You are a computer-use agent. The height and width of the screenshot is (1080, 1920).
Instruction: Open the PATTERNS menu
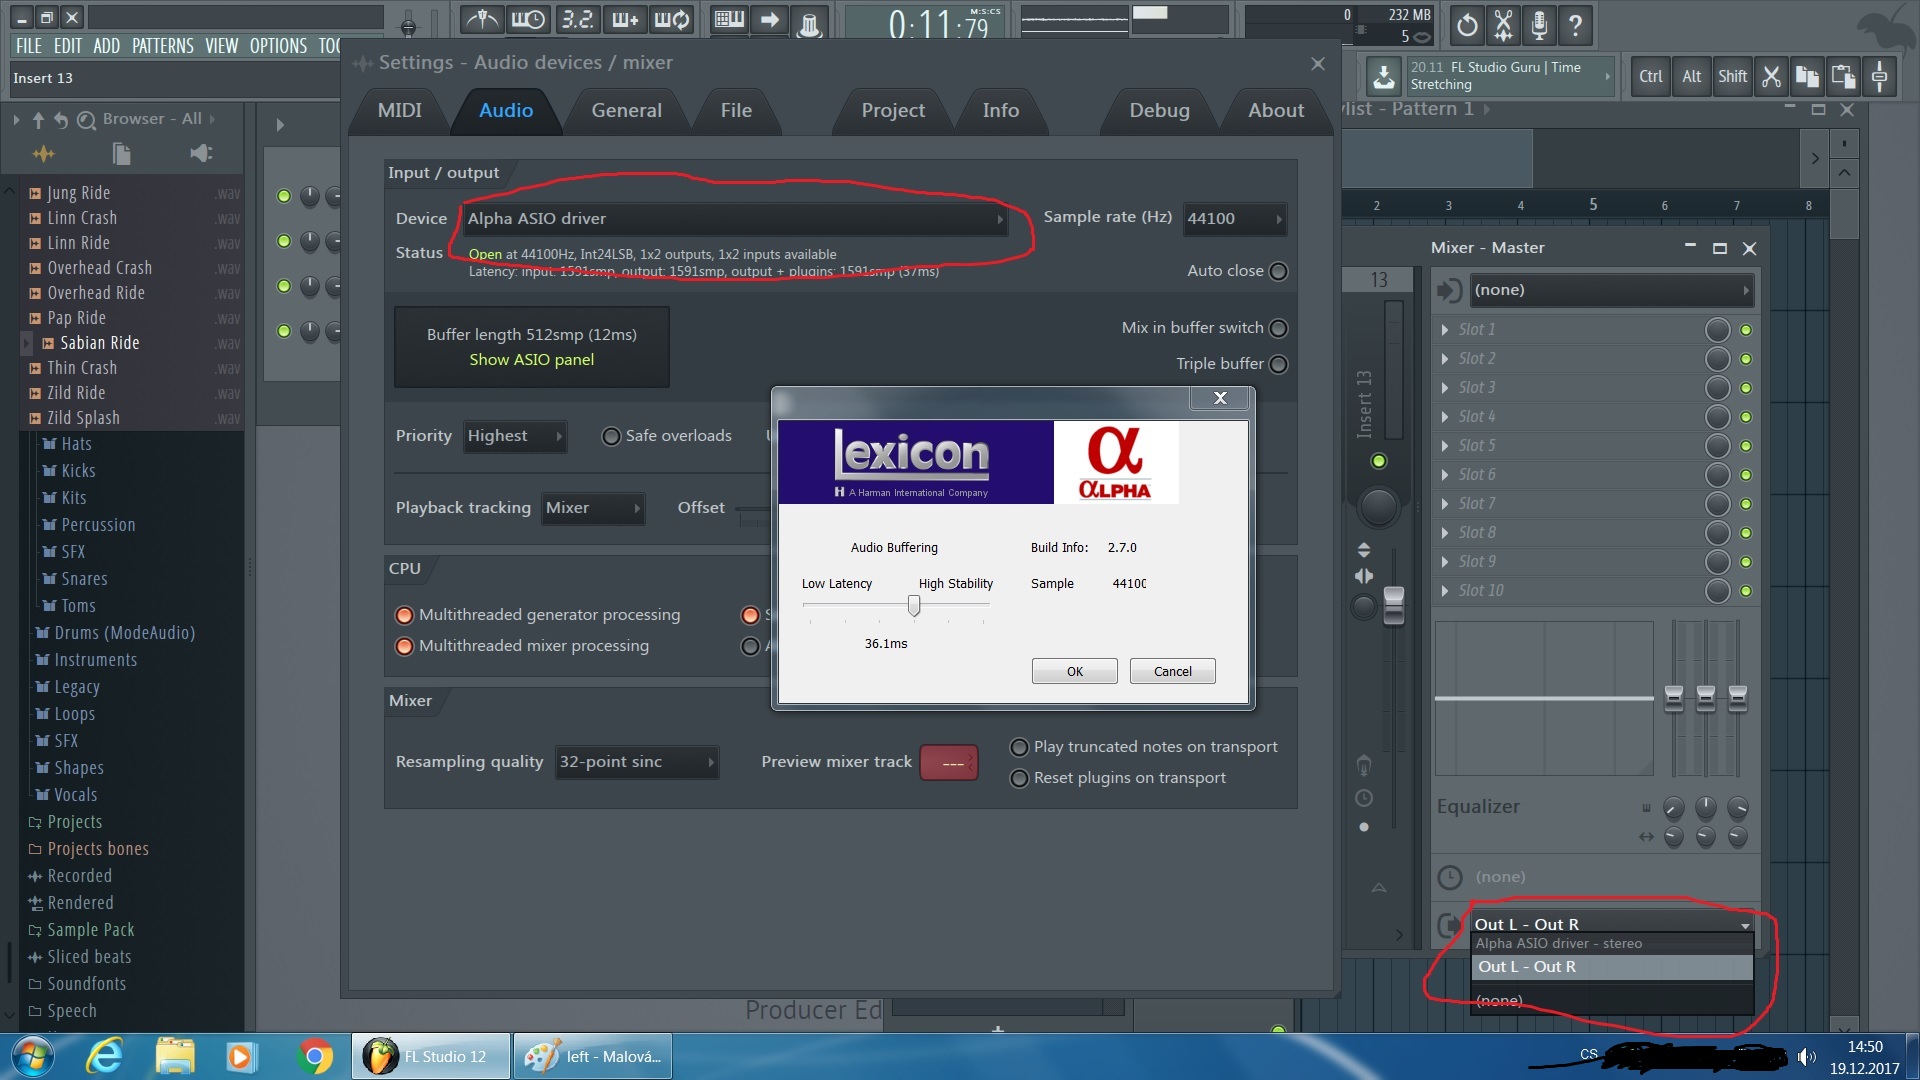coord(162,46)
